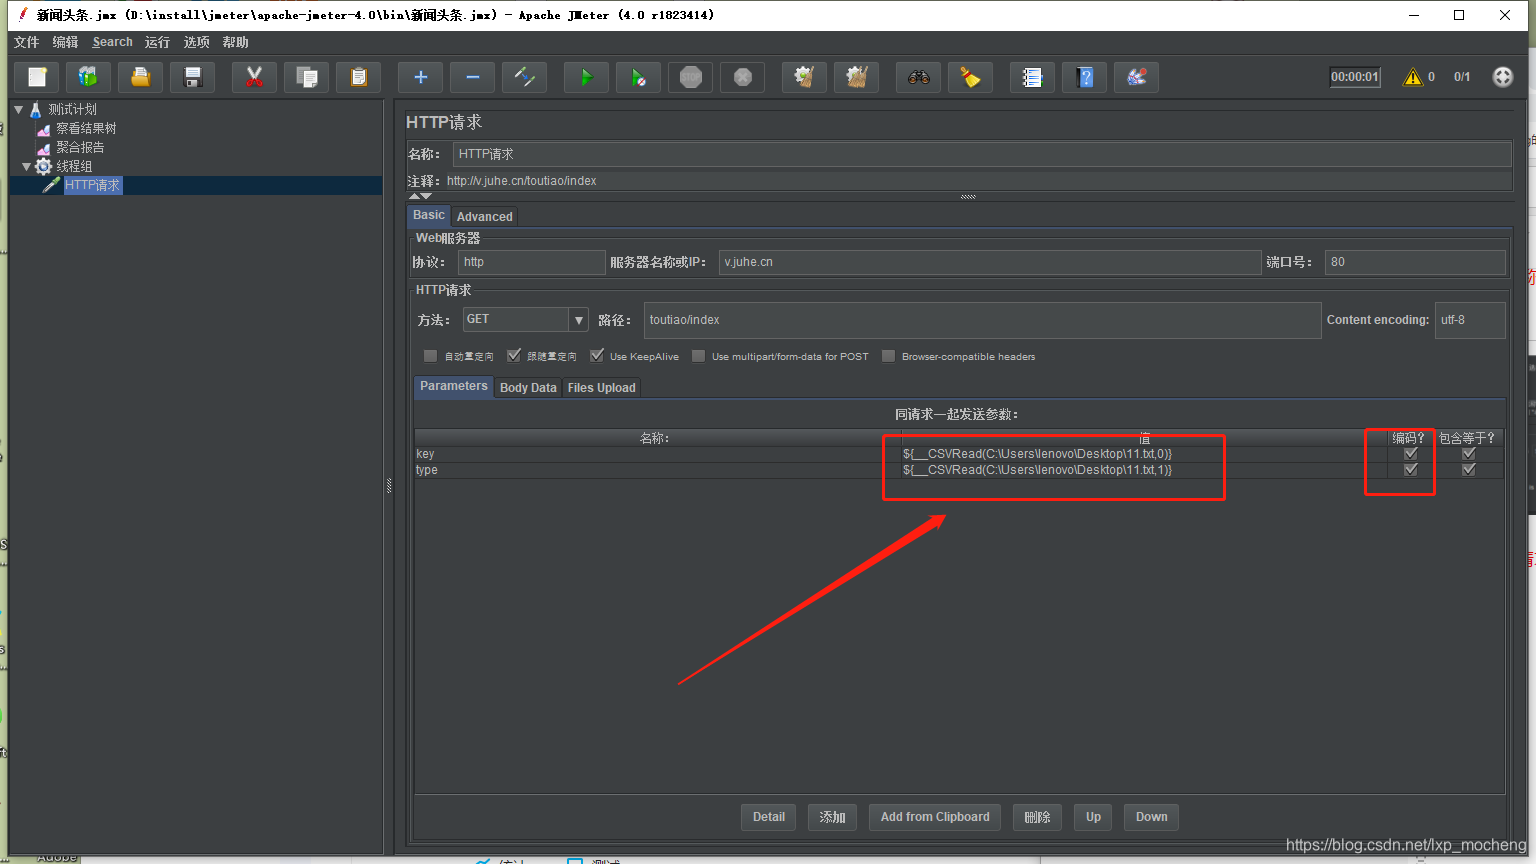
Task: Select the 聚合报告 tree node
Action: (80, 147)
